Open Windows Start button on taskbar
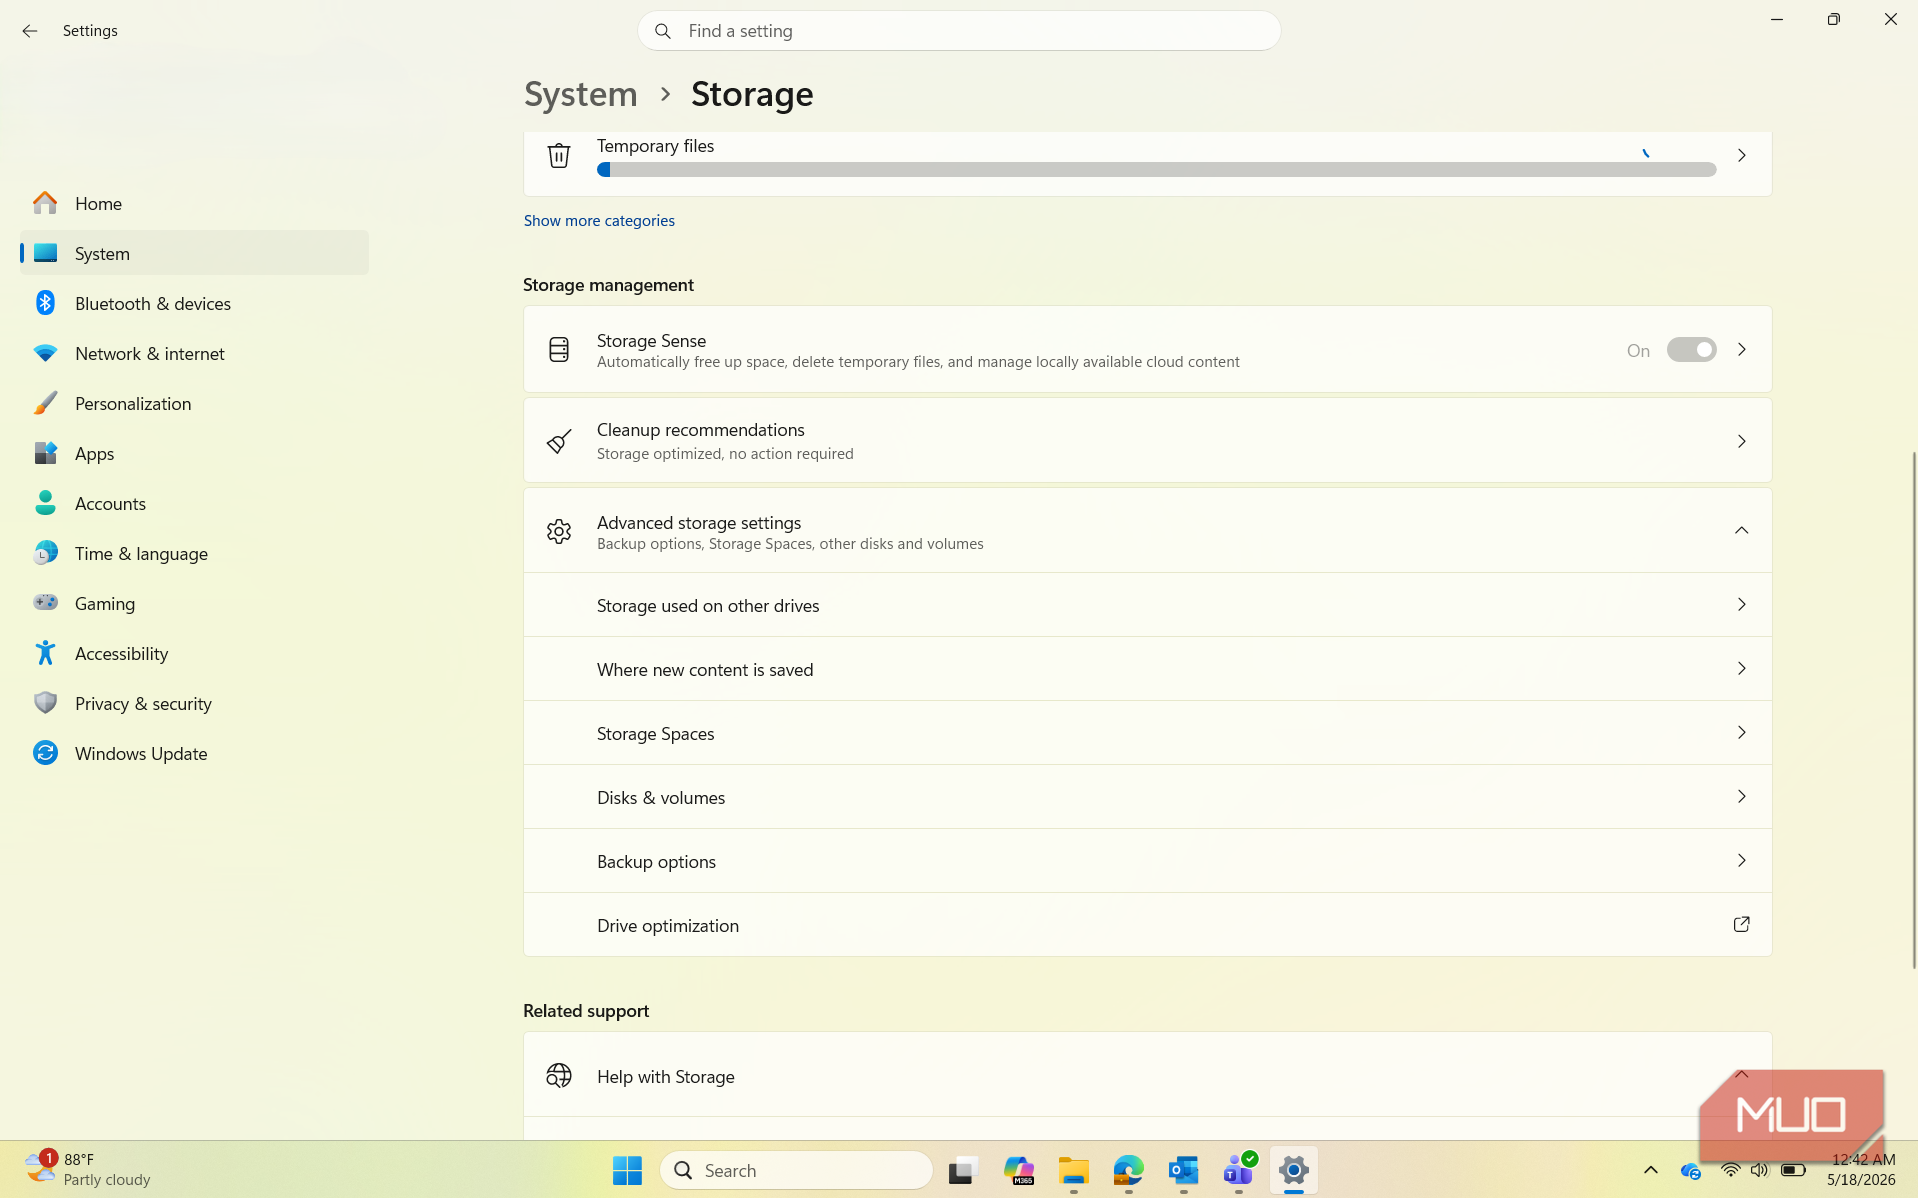Image resolution: width=1918 pixels, height=1198 pixels. pos(627,1170)
